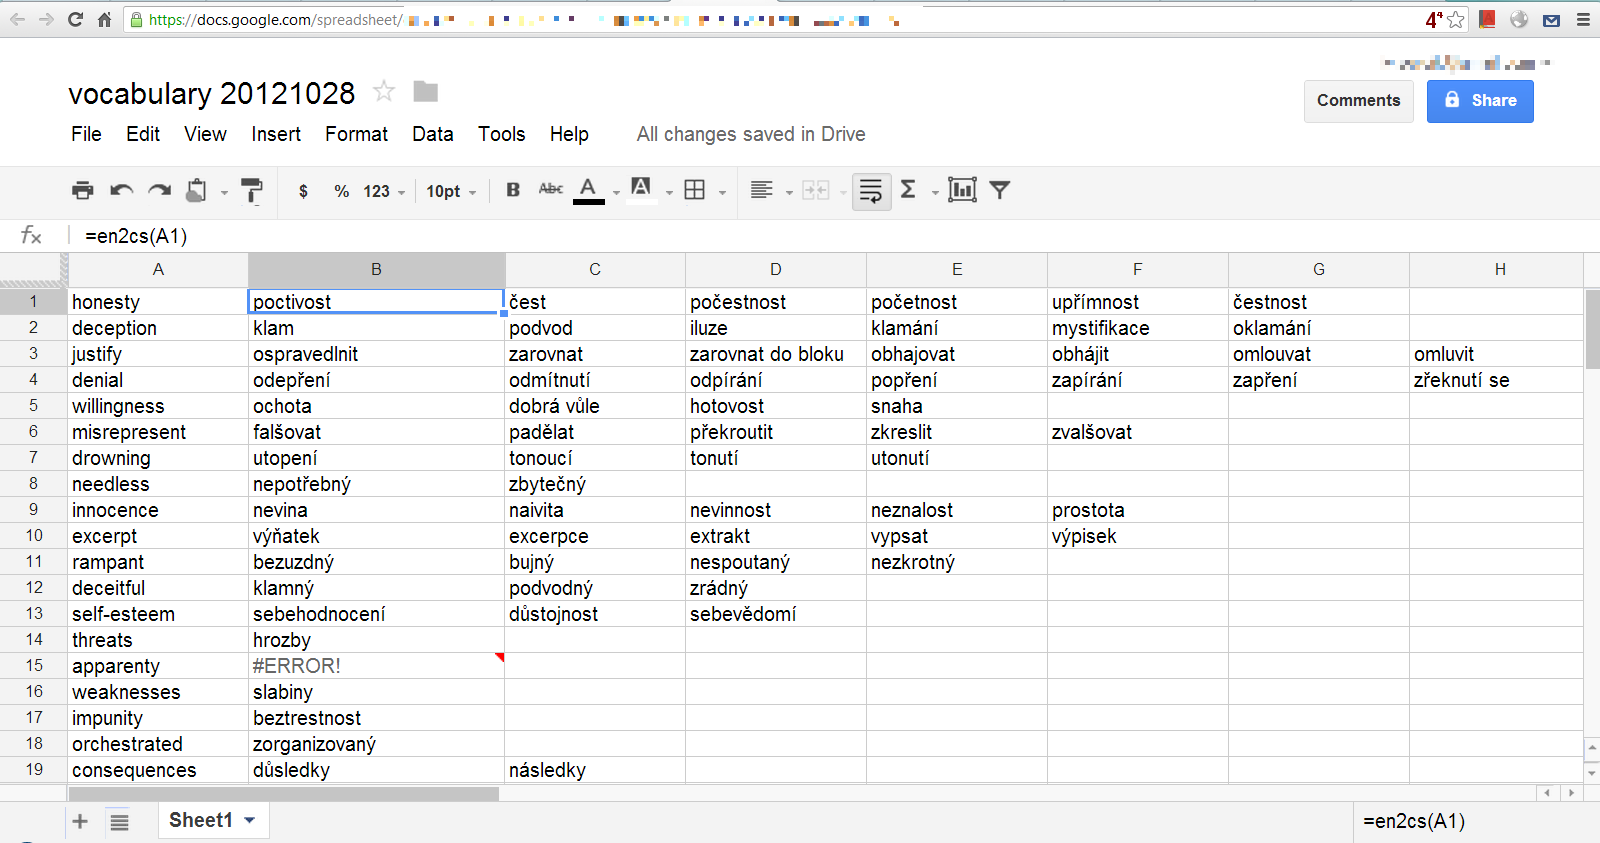1600x843 pixels.
Task: Pick text color with underlined A
Action: 588,189
